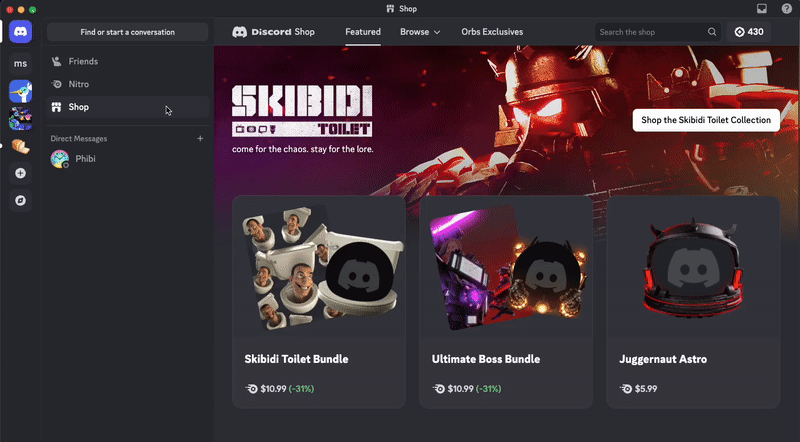
Task: Open the Nitro sidebar item
Action: [x=128, y=84]
